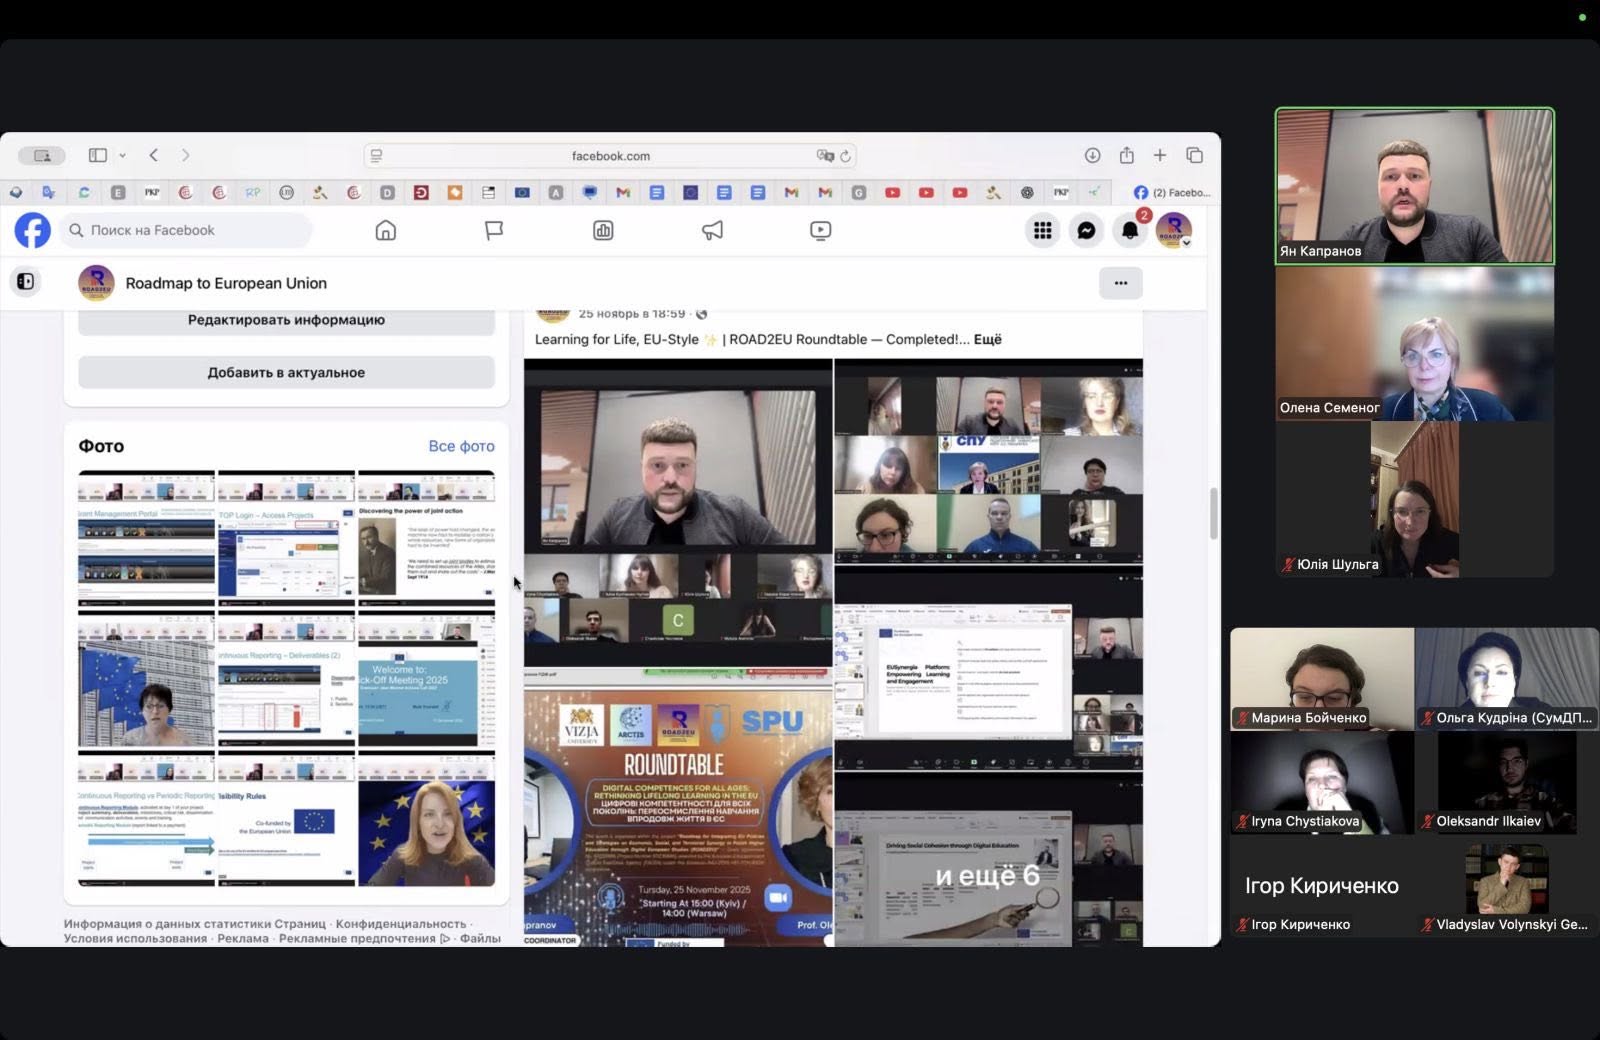Show Safari downloads
This screenshot has width=1600, height=1040.
coord(1092,155)
